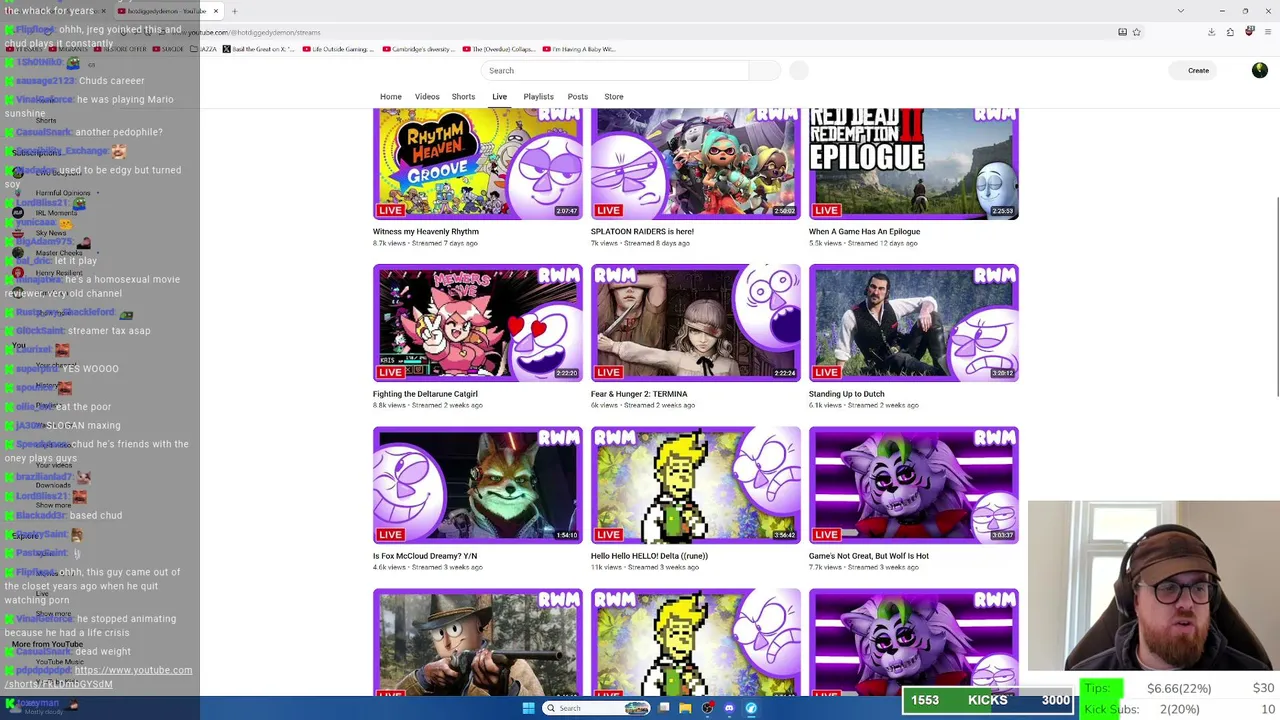Open the Home tab of the channel

(390, 97)
